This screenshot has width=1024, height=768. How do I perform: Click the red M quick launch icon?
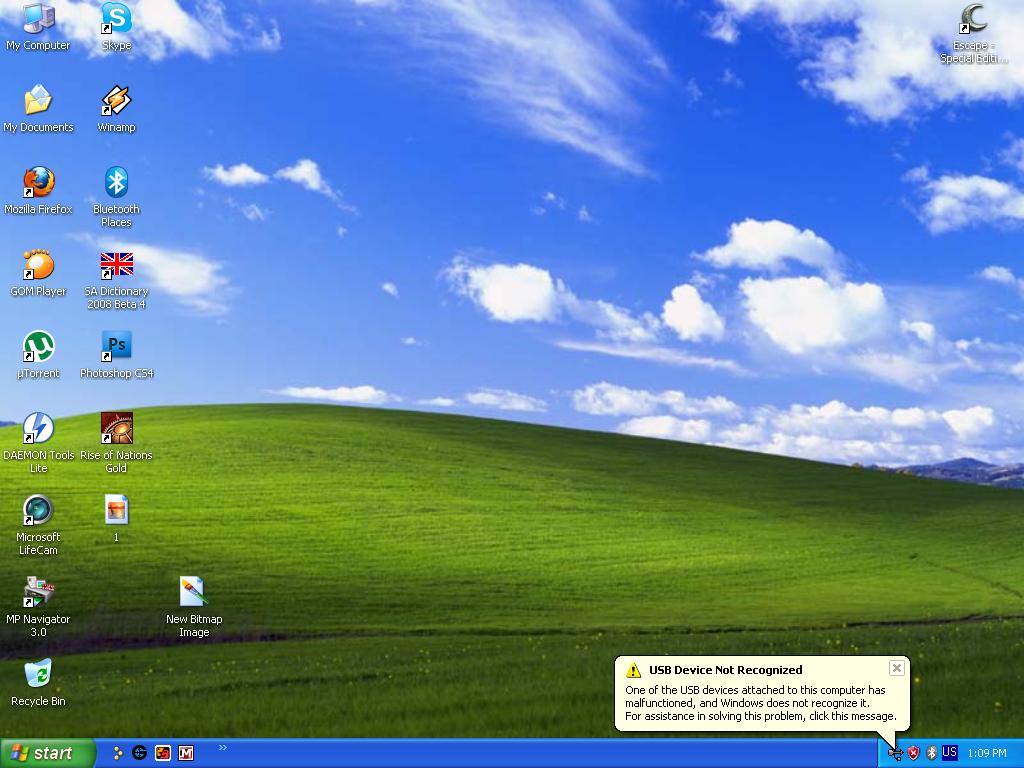186,753
